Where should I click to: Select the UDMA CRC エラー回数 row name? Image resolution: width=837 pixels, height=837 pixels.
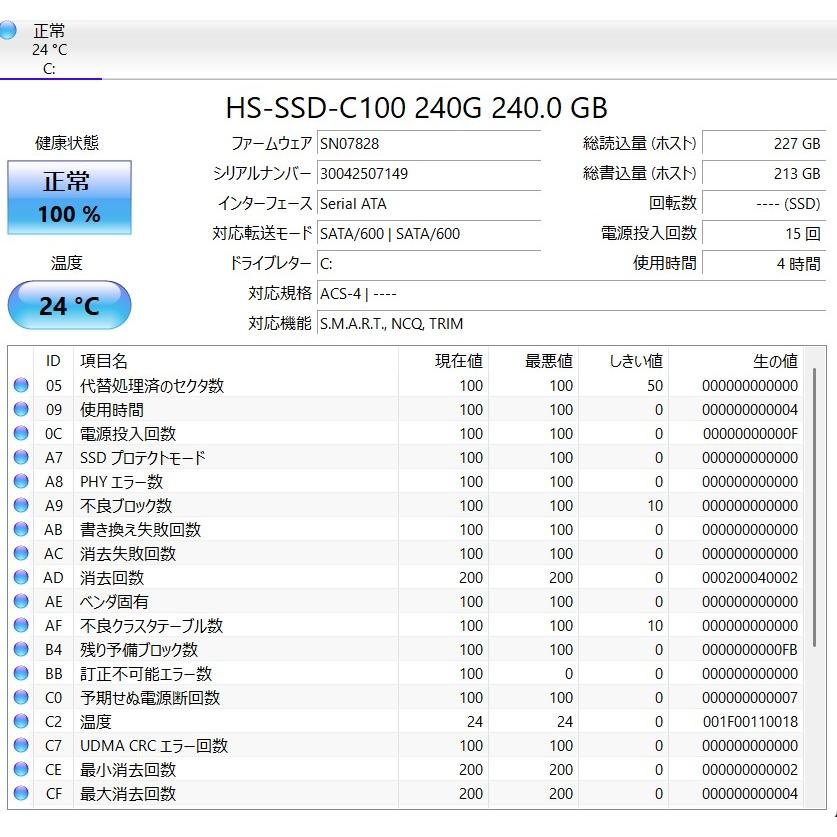coord(154,746)
